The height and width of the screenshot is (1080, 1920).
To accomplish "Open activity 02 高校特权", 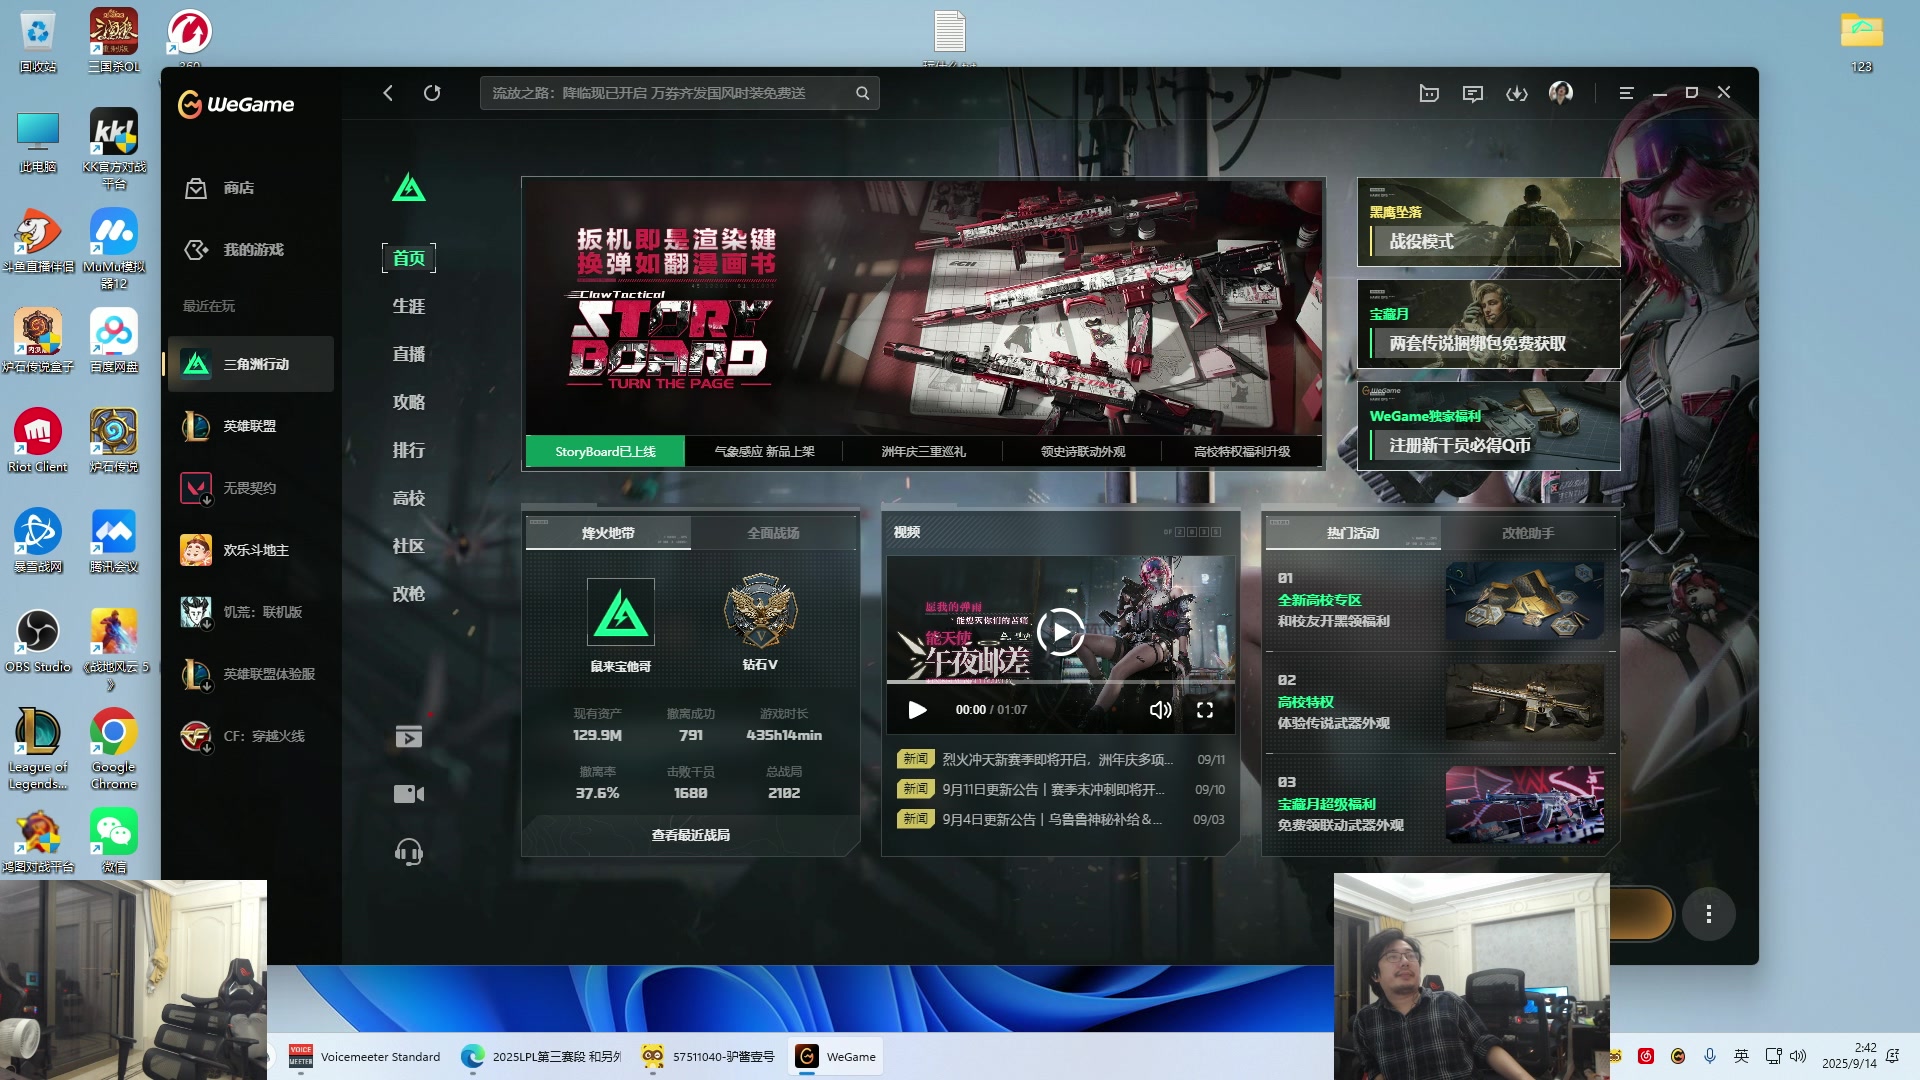I will tap(1440, 702).
